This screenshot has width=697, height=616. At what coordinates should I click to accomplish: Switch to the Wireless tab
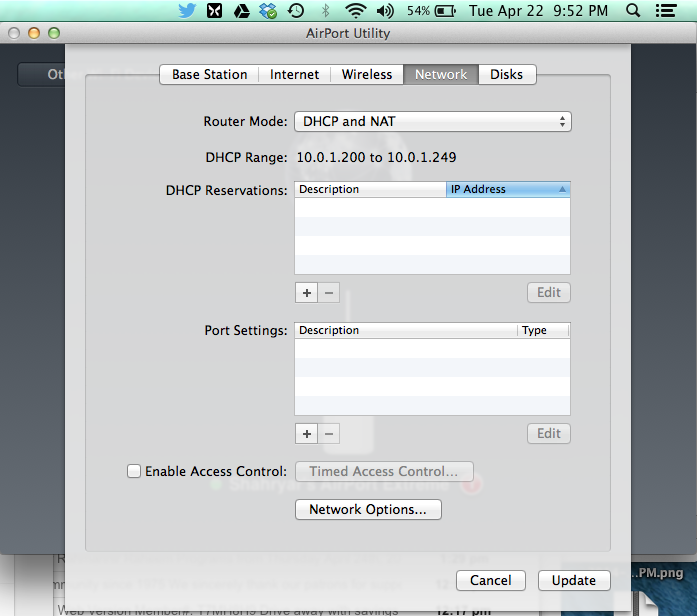(x=367, y=74)
